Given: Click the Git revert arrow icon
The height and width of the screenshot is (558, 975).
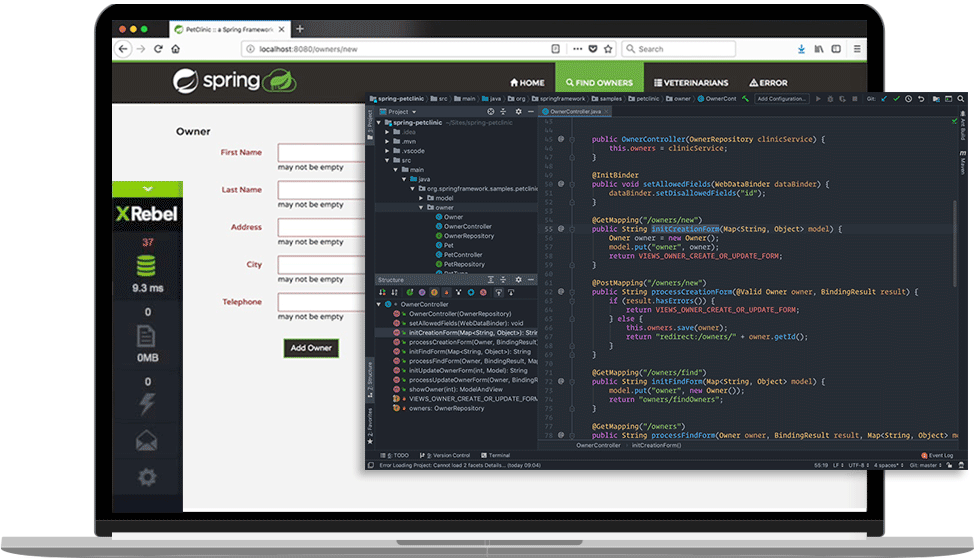Looking at the screenshot, I should pos(921,99).
